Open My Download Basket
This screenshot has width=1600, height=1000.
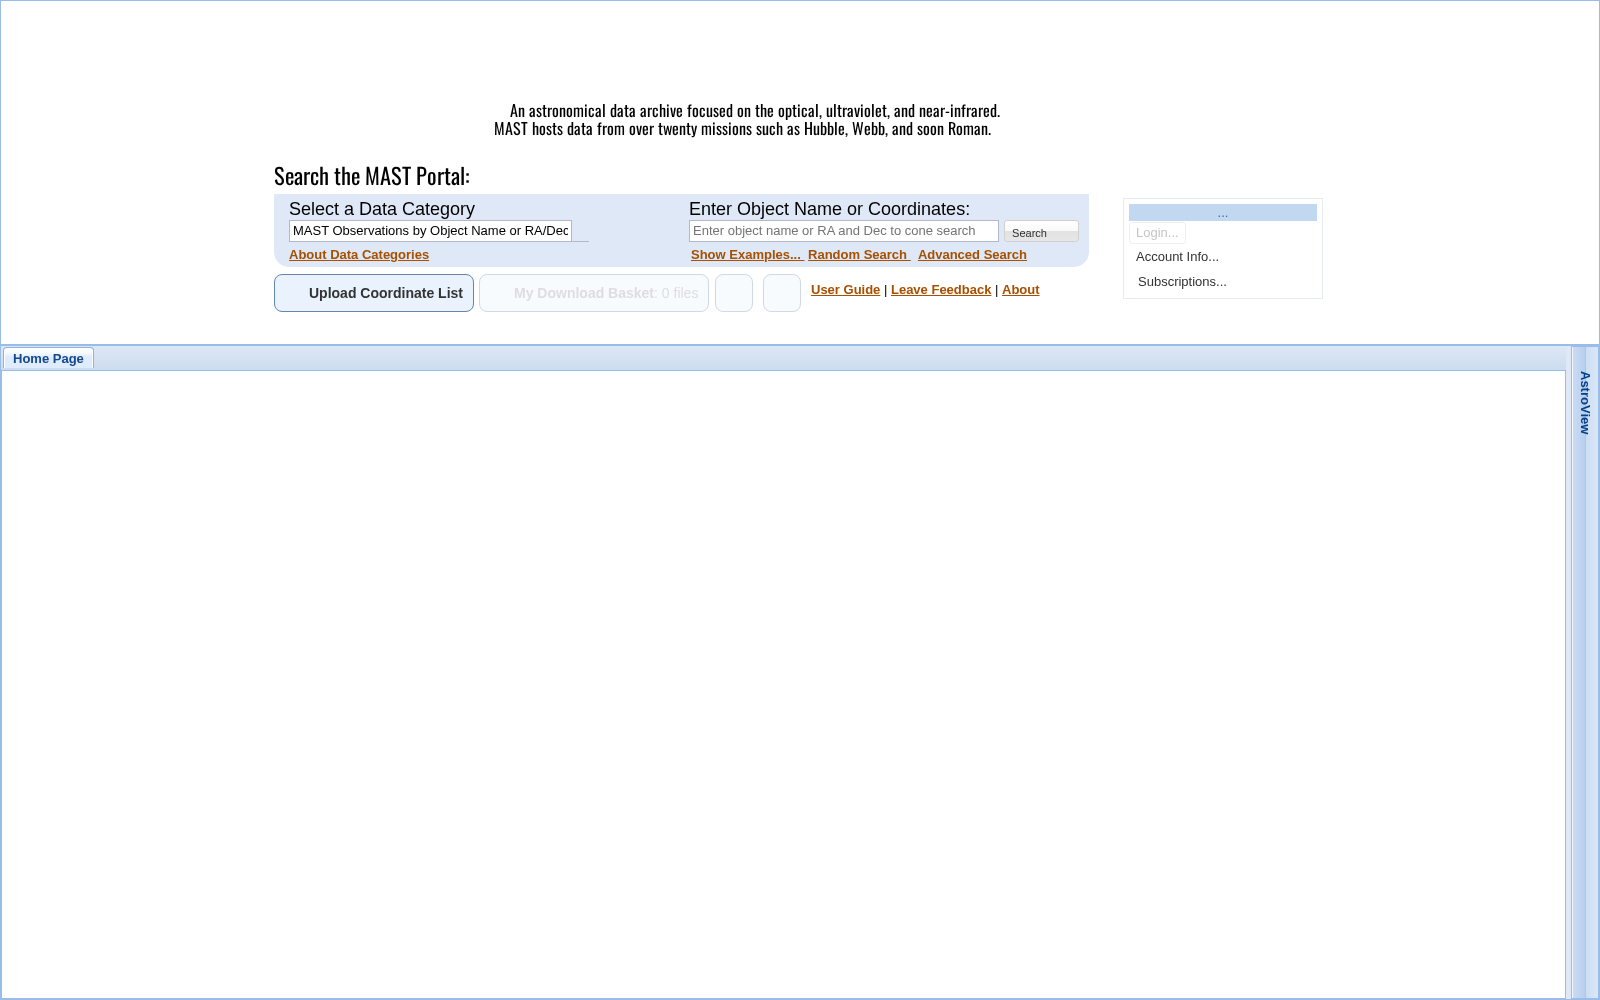click(x=594, y=293)
